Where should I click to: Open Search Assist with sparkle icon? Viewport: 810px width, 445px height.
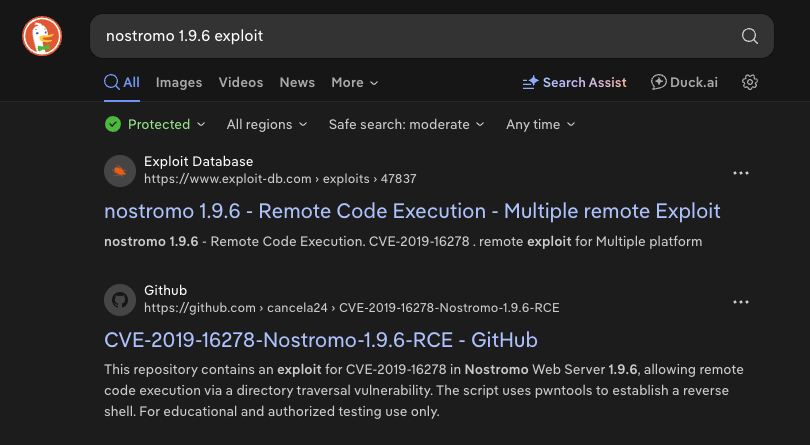pyautogui.click(x=575, y=82)
